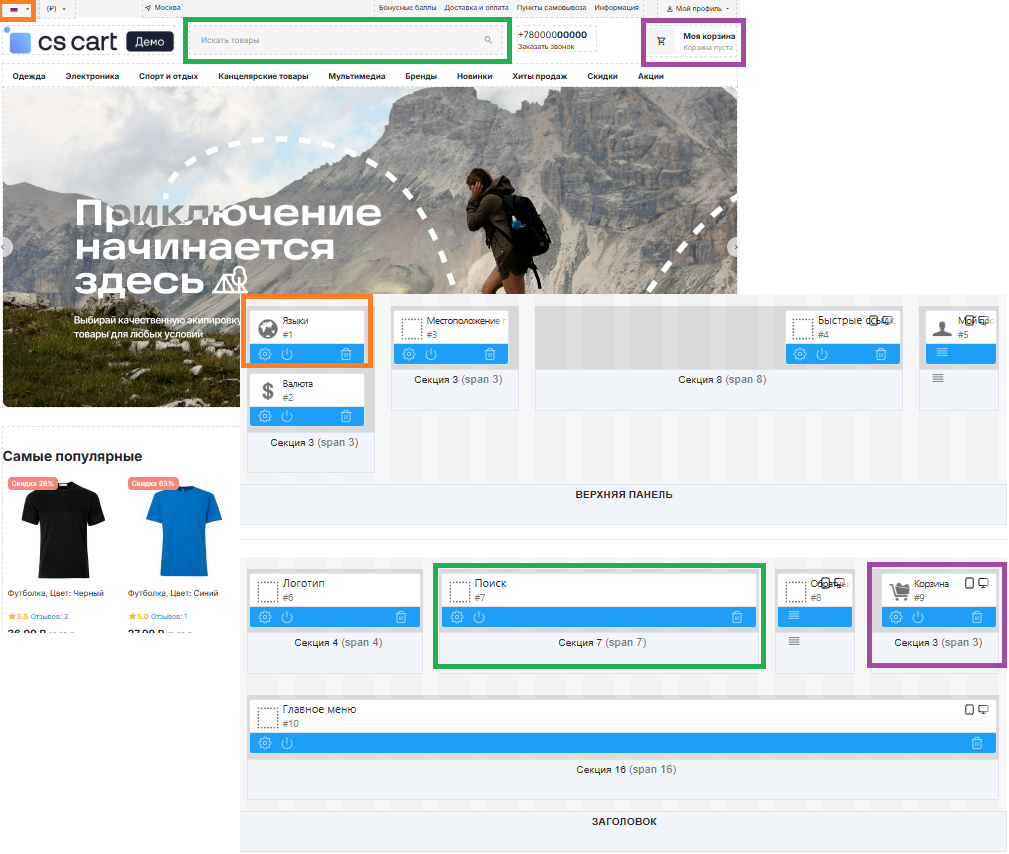Open the Электроника menu category

pyautogui.click(x=92, y=76)
